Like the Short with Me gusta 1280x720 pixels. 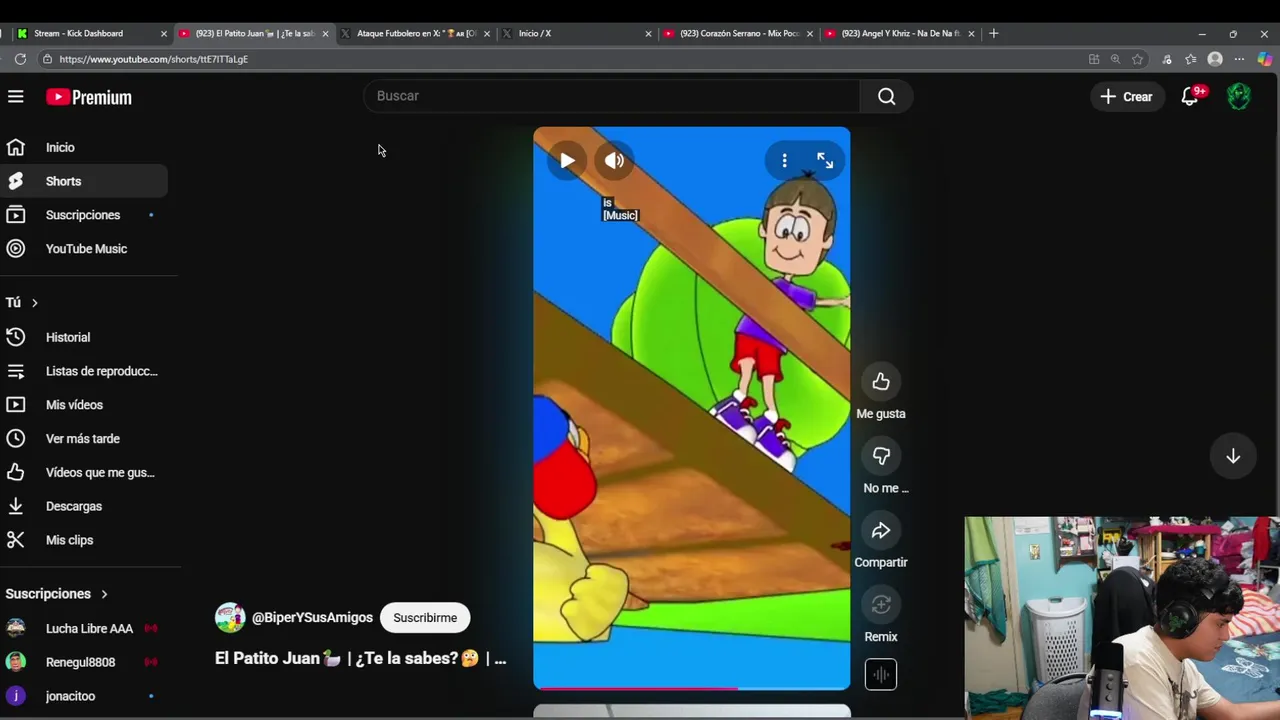(x=881, y=381)
